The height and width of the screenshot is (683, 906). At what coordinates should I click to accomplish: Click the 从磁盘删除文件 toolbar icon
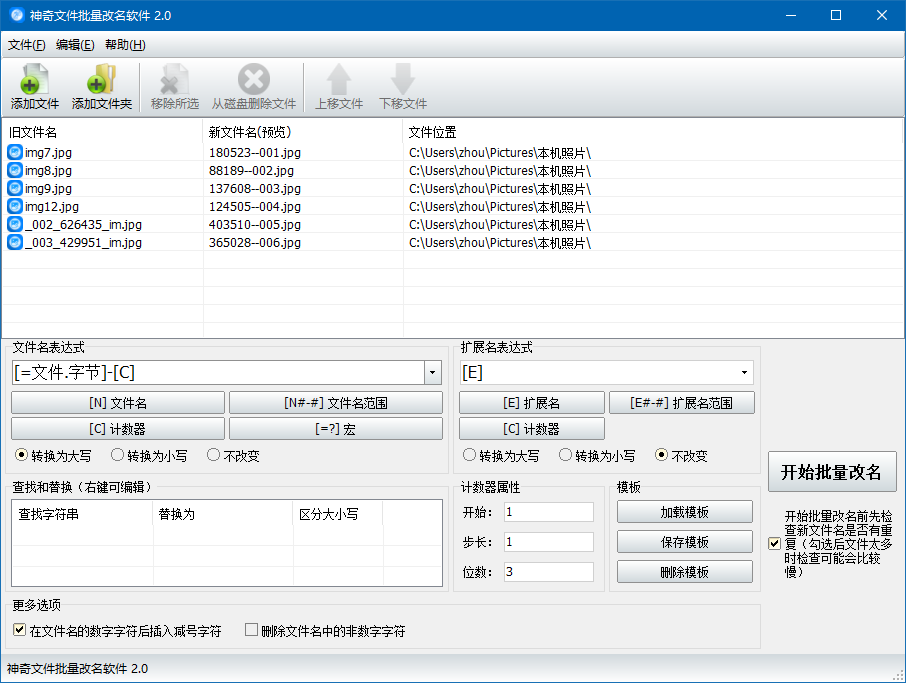(x=253, y=80)
